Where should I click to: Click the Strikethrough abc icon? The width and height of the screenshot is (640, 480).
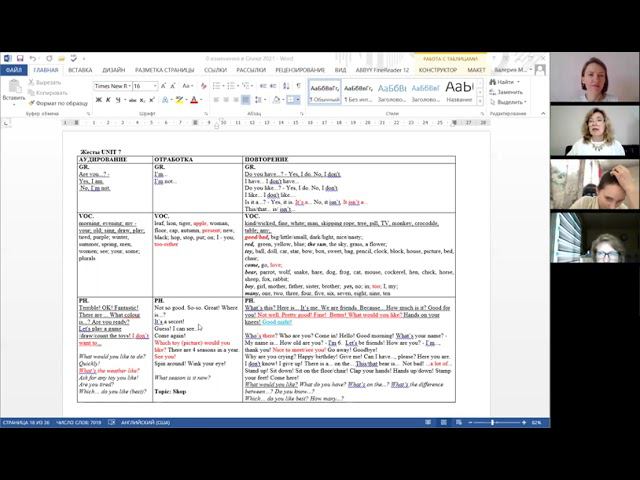click(x=132, y=100)
